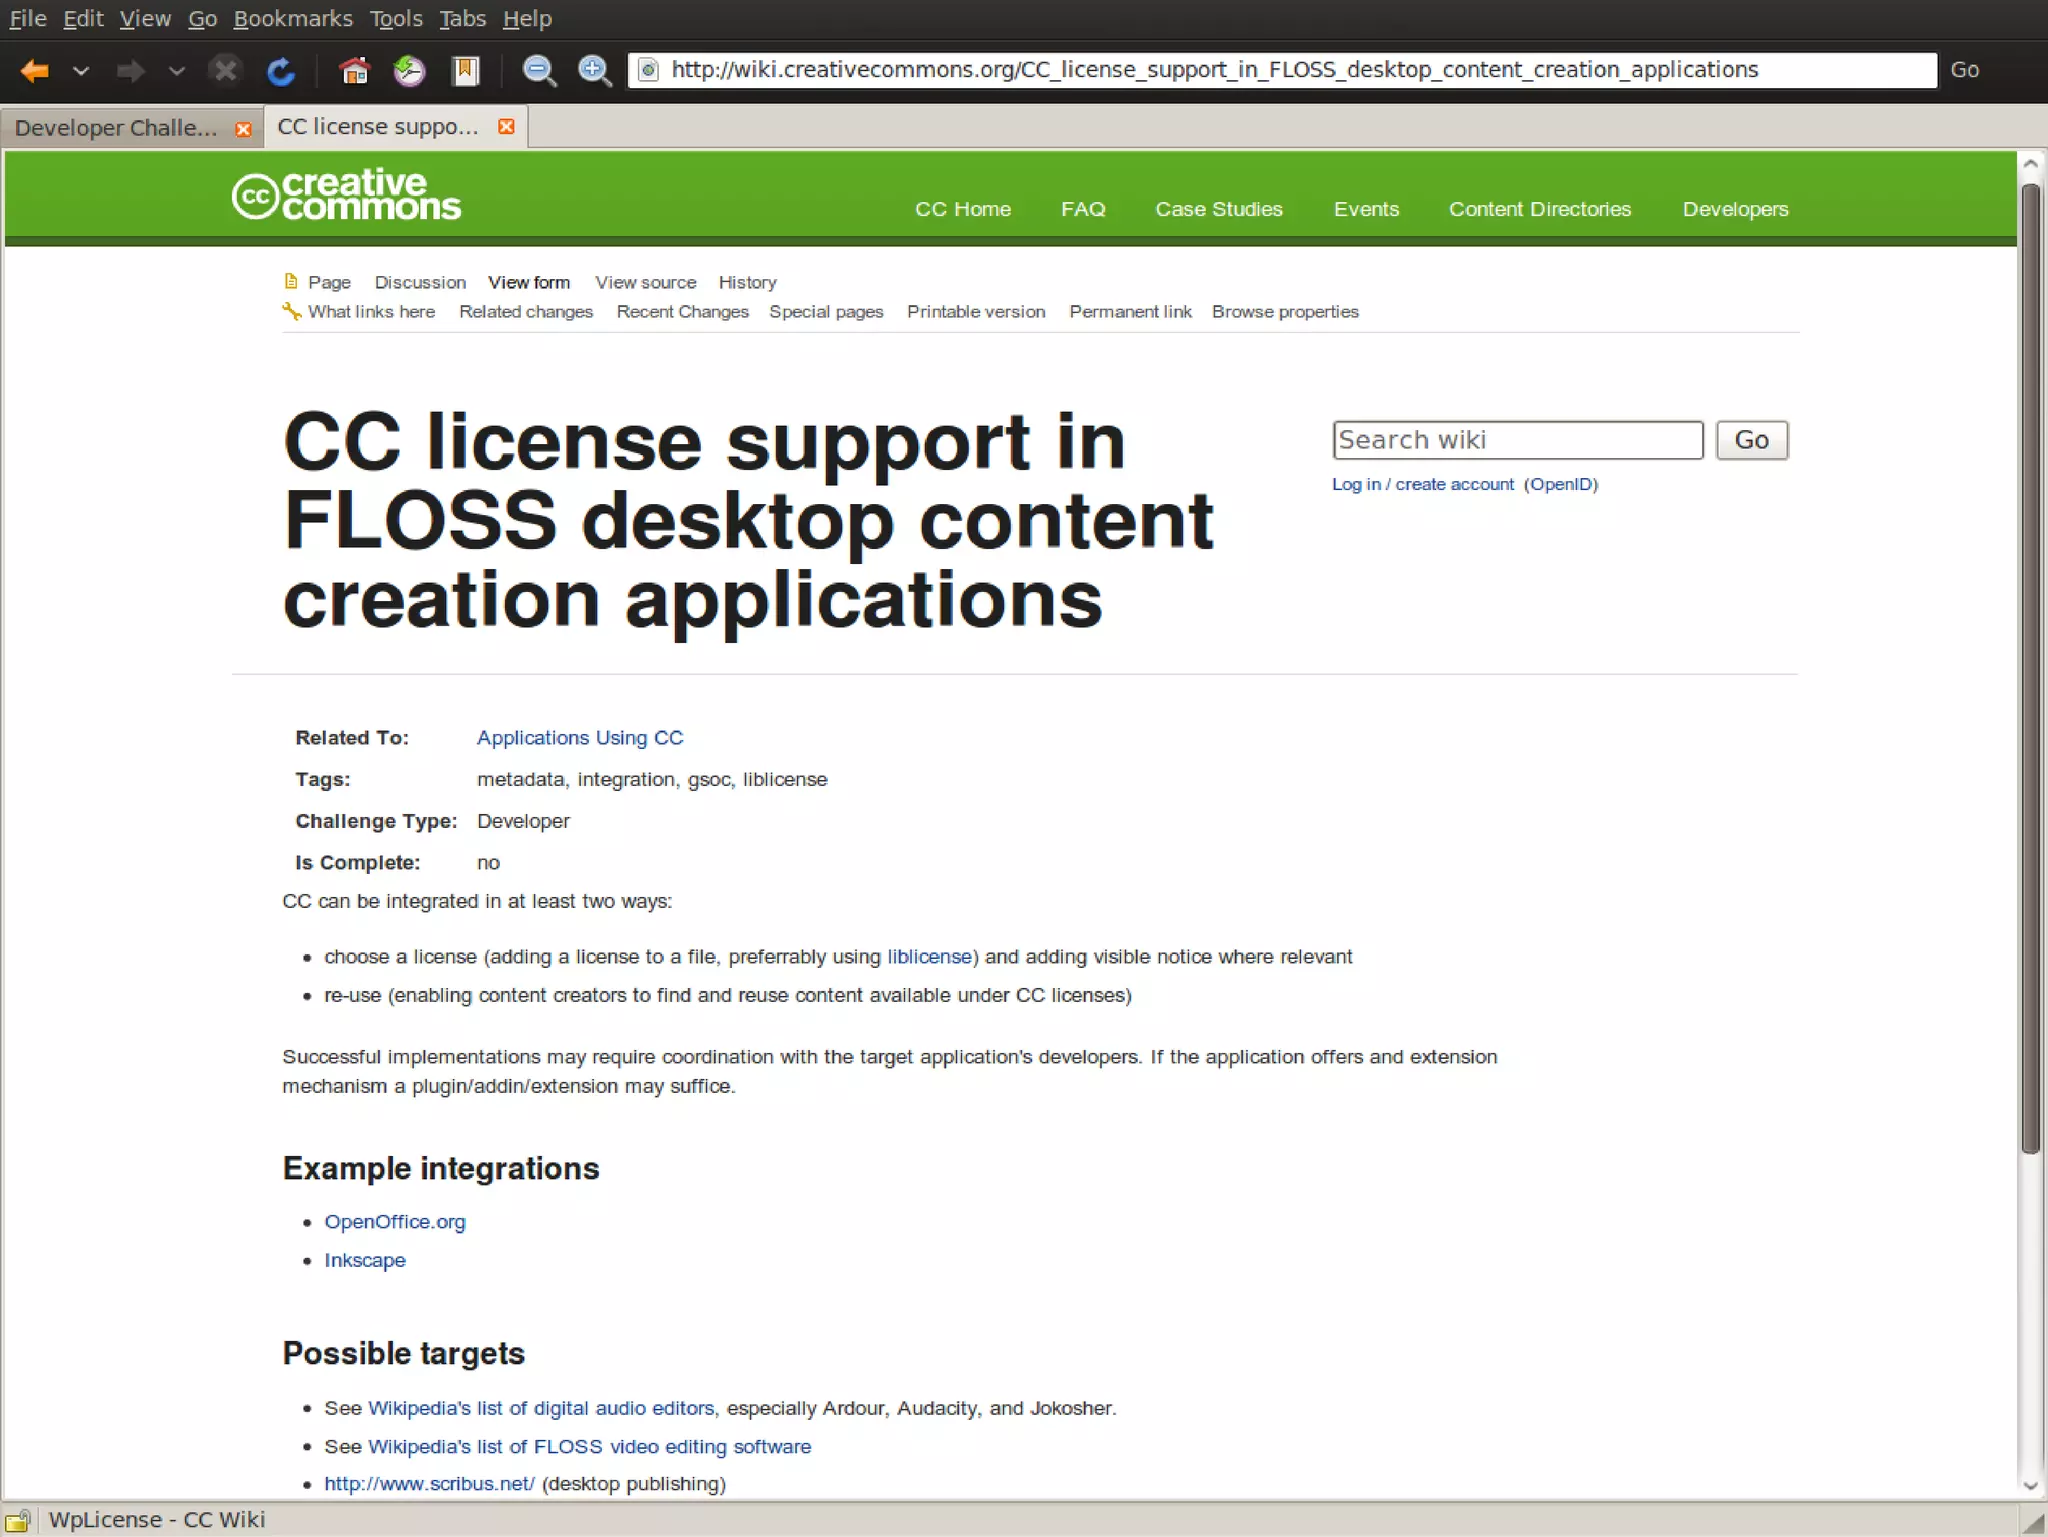The width and height of the screenshot is (2048, 1537).
Task: Click the page icon in the address bar
Action: [648, 70]
